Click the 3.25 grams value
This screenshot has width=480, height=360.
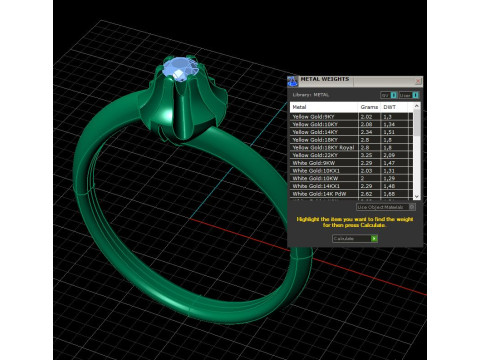tap(366, 155)
